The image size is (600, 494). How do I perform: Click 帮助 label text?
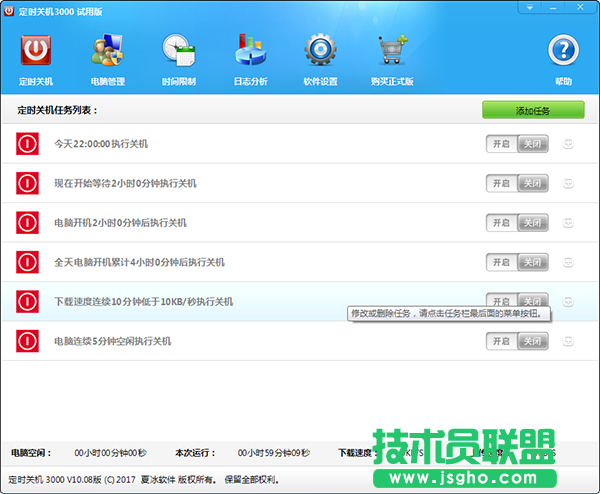563,82
